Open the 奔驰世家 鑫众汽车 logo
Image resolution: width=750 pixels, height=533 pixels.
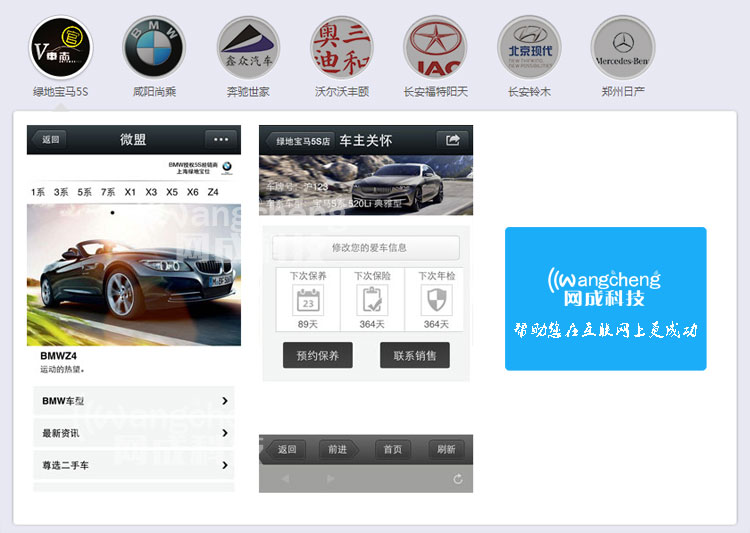[248, 47]
